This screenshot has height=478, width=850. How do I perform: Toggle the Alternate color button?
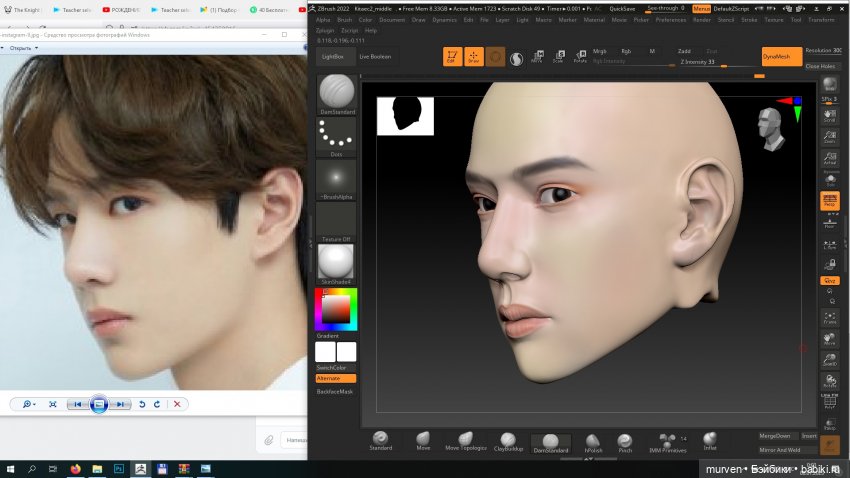pyautogui.click(x=336, y=378)
